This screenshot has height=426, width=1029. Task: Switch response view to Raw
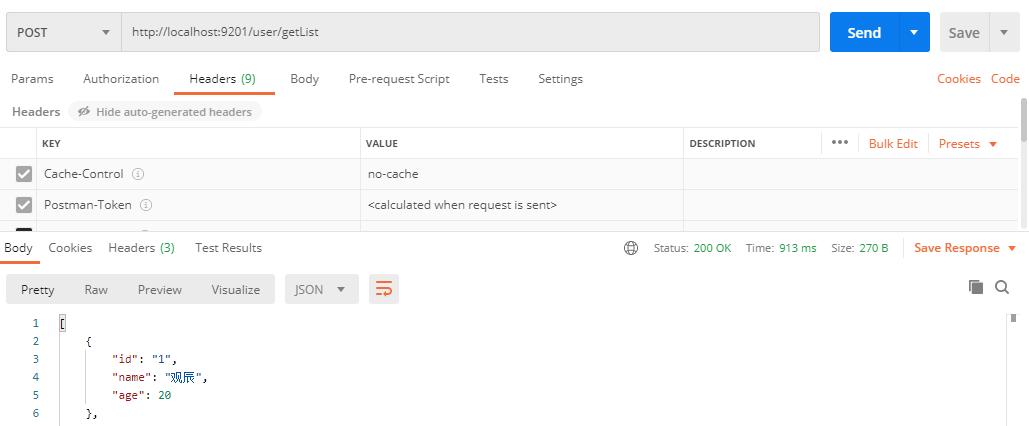96,290
